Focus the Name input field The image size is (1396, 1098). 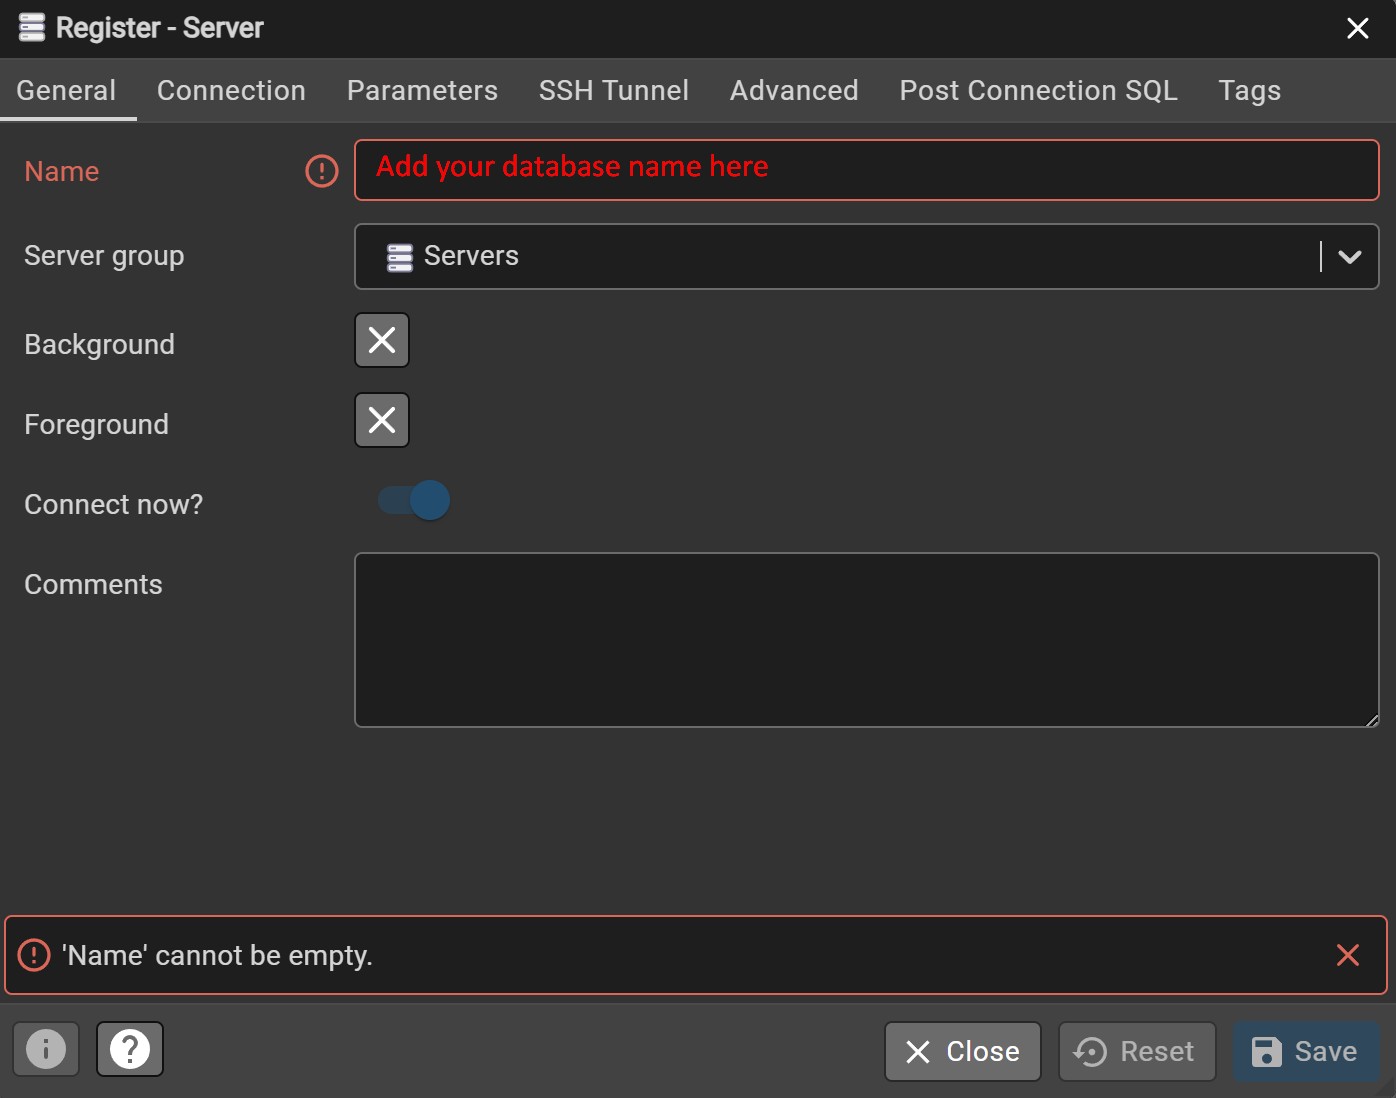866,170
